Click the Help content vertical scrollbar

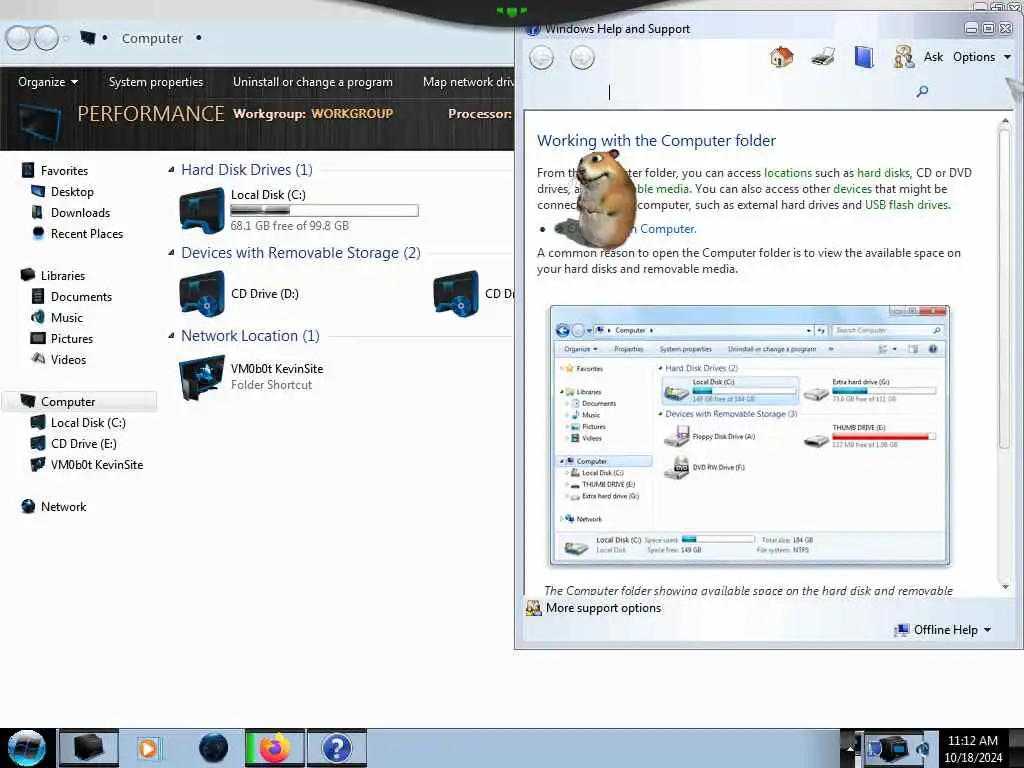pyautogui.click(x=1005, y=353)
